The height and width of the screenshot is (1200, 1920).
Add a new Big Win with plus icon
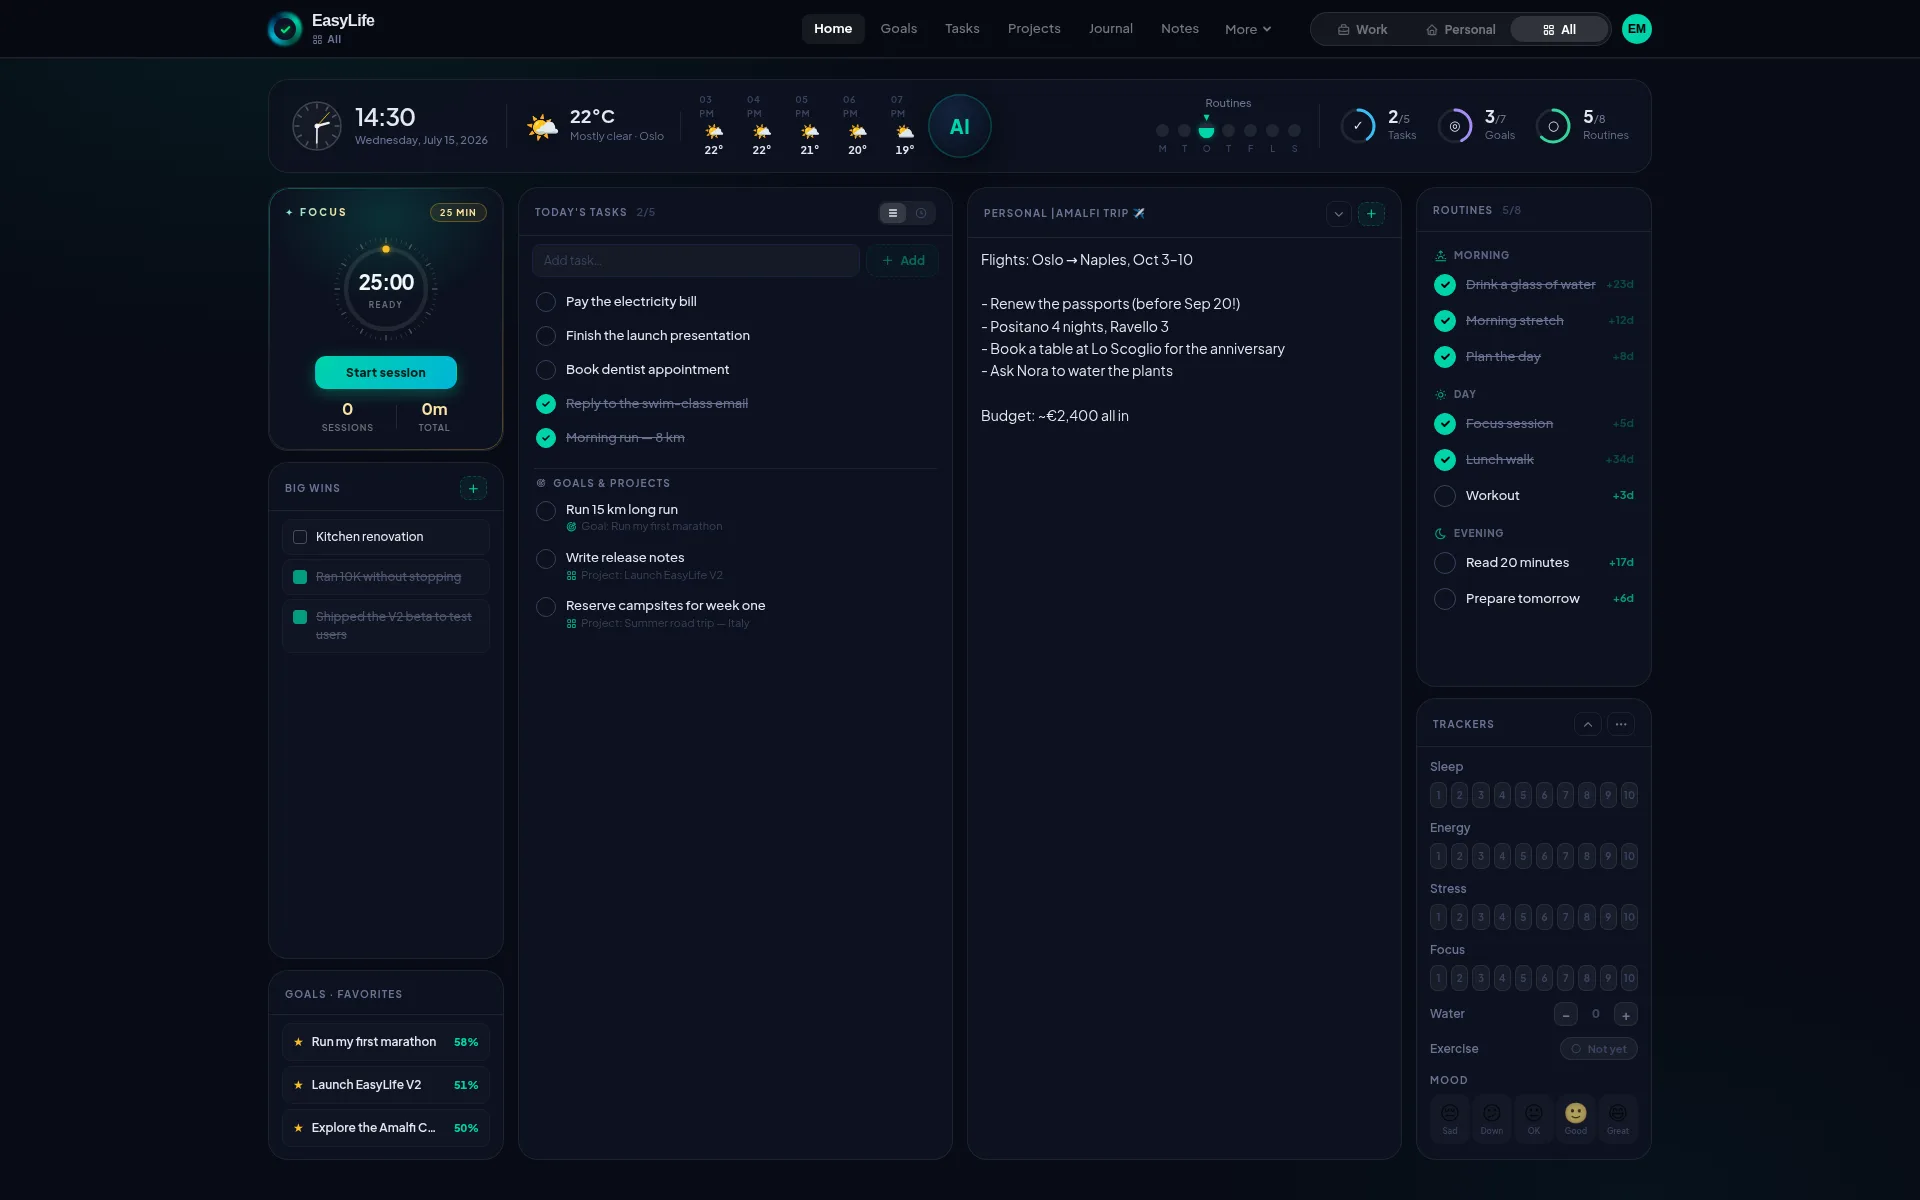(x=473, y=488)
